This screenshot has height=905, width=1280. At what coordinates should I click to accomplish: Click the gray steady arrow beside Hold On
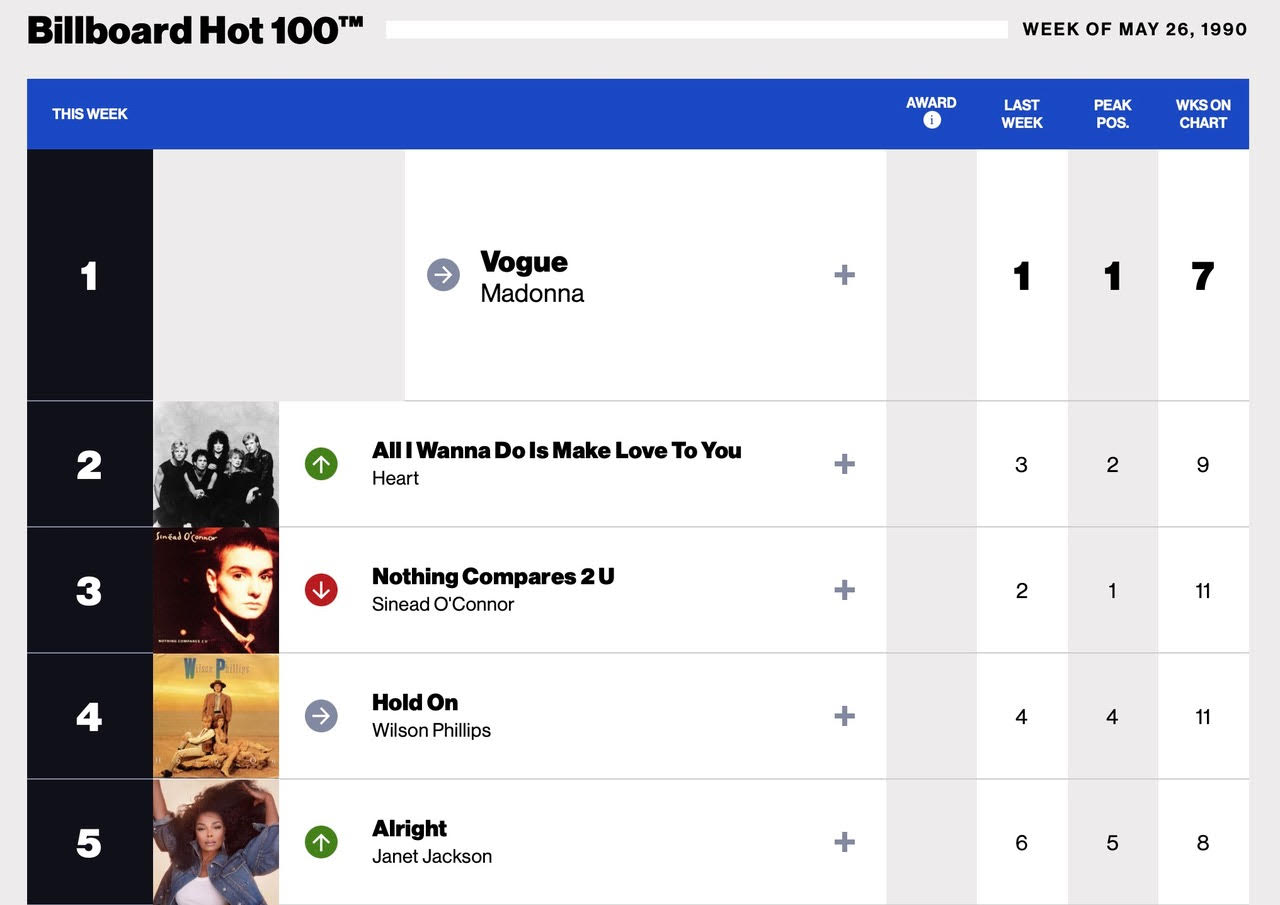pos(321,716)
